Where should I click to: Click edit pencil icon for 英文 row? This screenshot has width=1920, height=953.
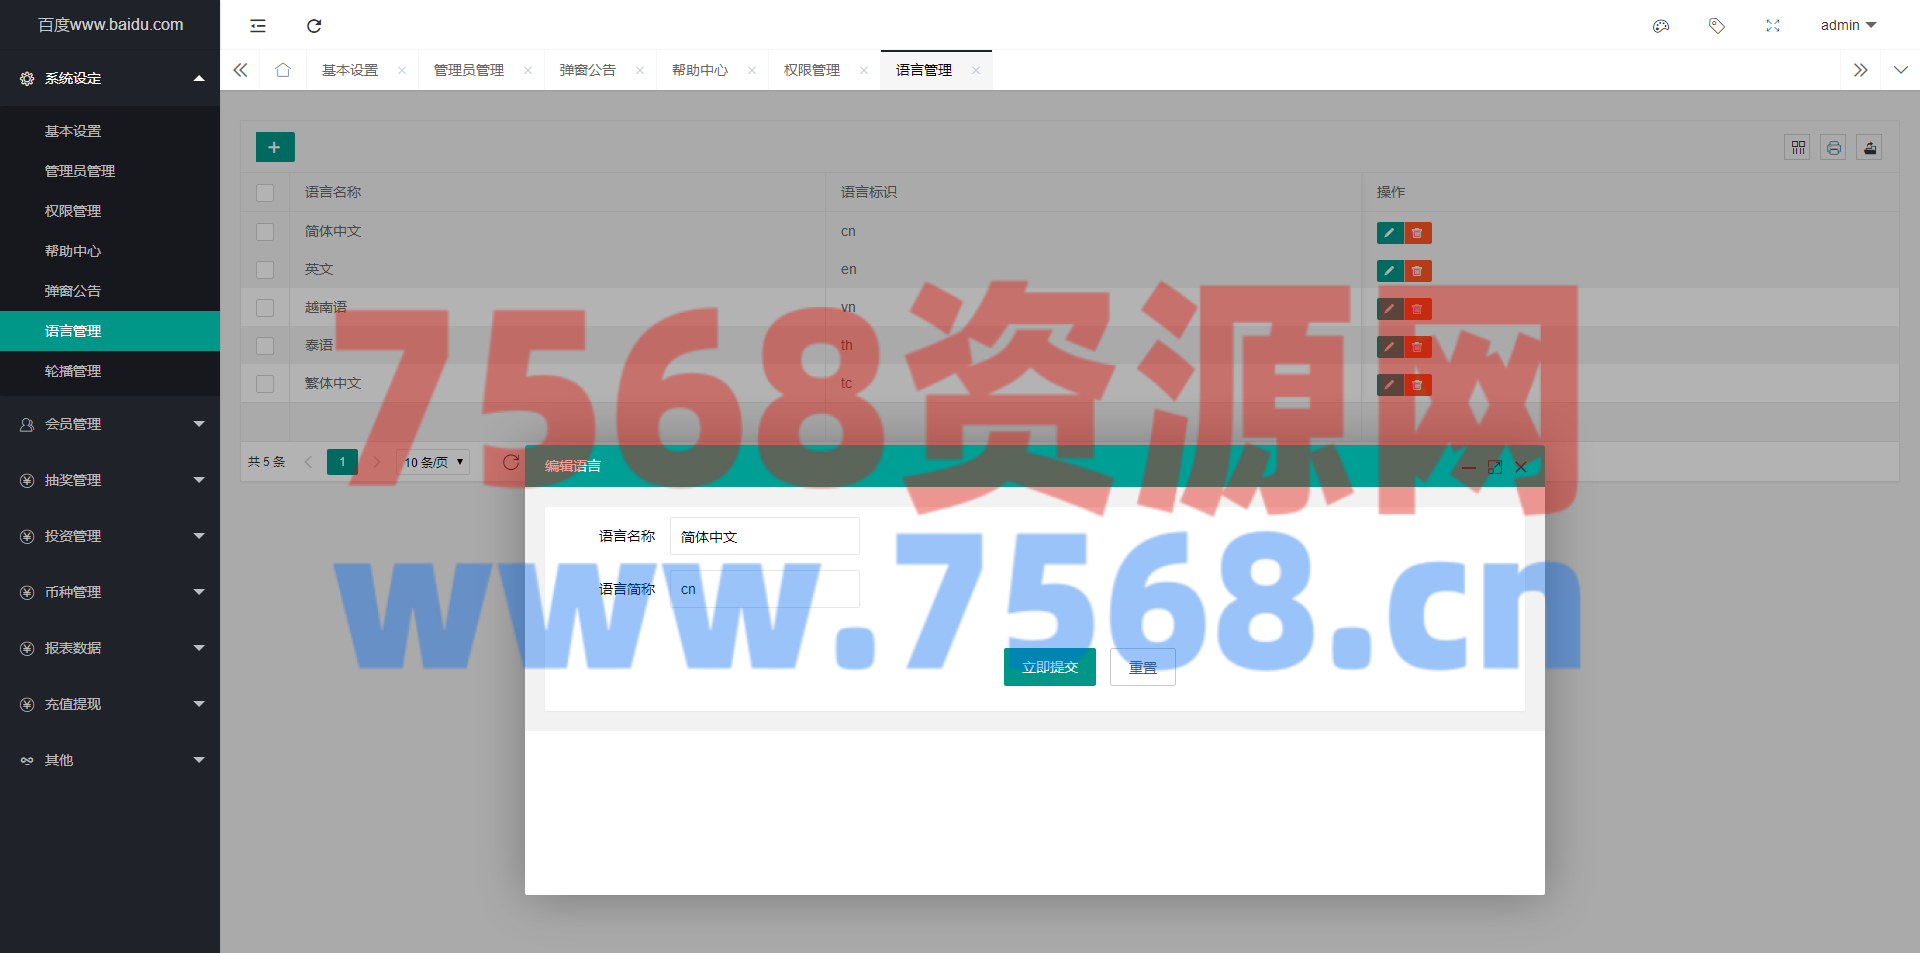coord(1389,271)
